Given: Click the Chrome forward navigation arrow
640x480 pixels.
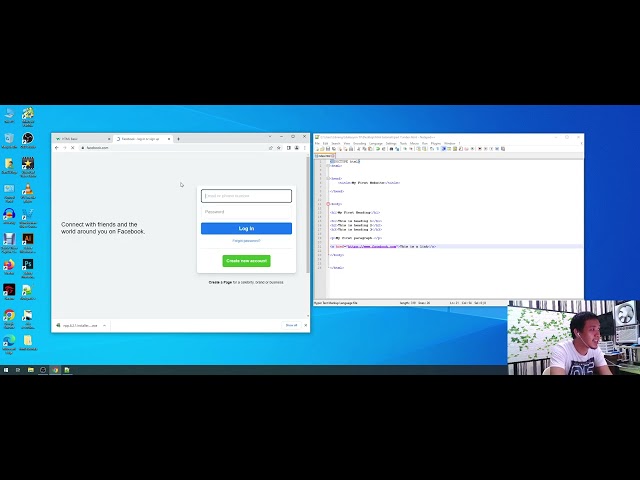Looking at the screenshot, I should click(64, 148).
